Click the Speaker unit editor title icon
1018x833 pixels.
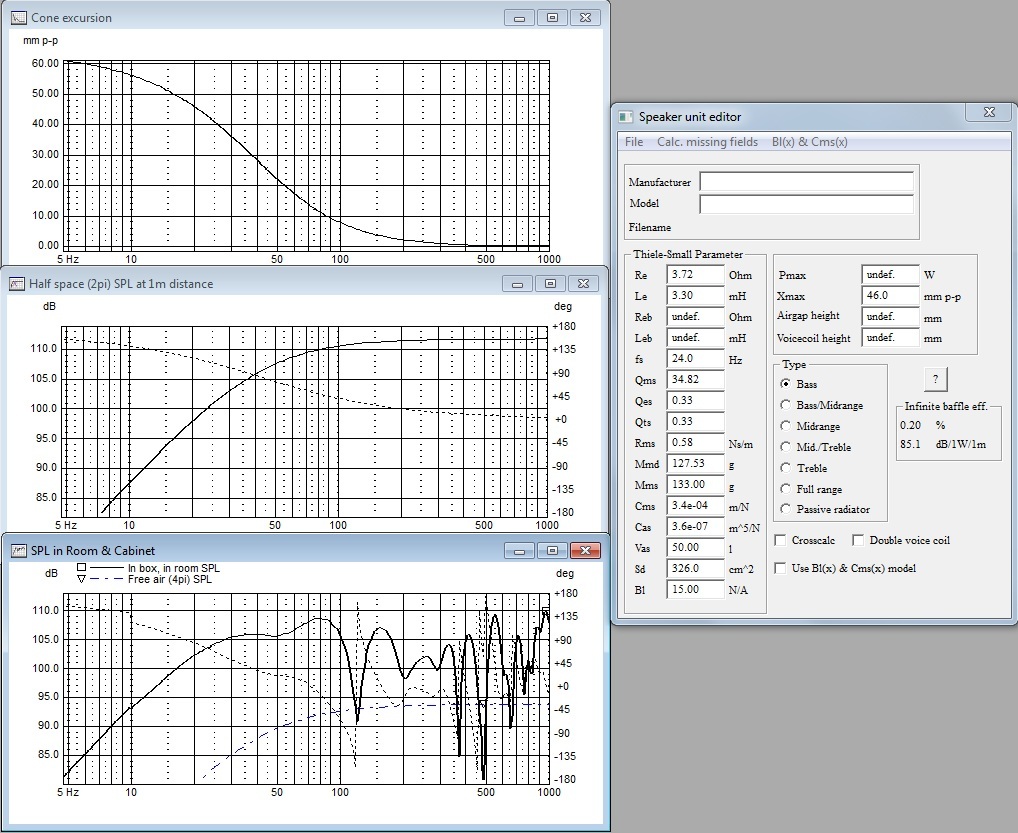coord(626,117)
